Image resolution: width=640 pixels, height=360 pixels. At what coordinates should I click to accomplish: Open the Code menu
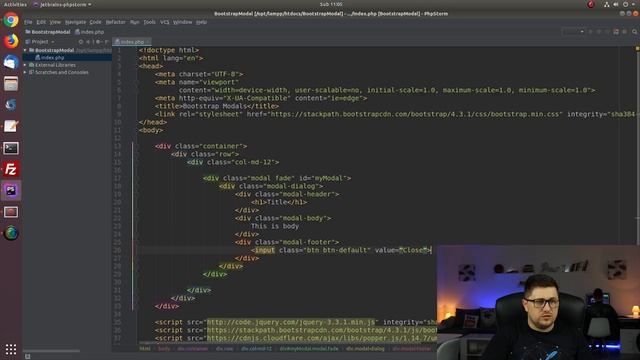(x=96, y=22)
